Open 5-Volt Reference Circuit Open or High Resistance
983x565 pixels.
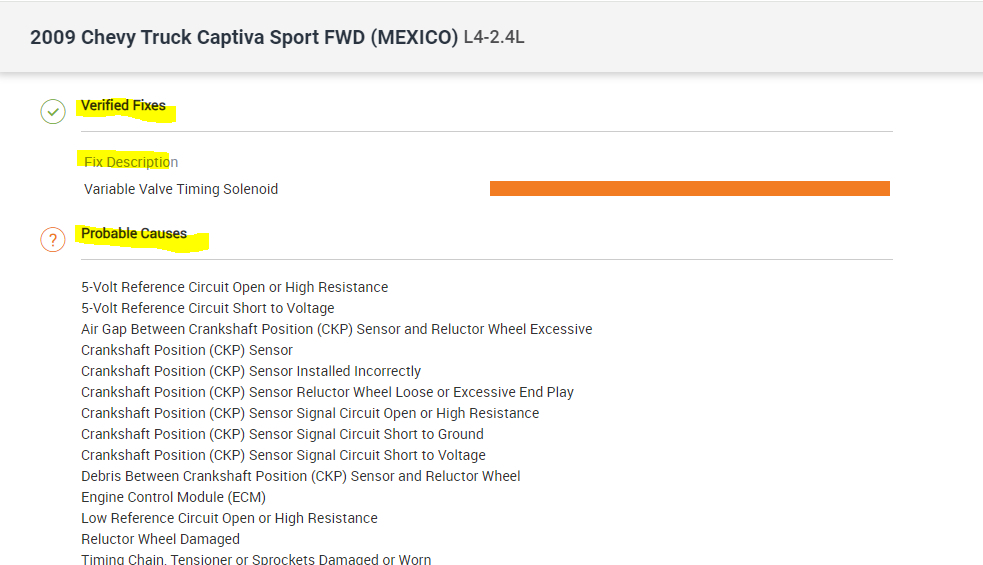(x=234, y=287)
